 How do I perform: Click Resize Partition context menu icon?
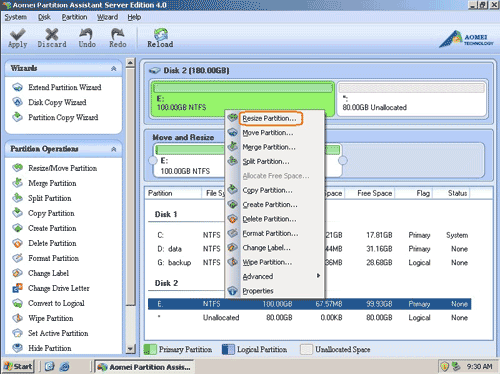pos(232,118)
